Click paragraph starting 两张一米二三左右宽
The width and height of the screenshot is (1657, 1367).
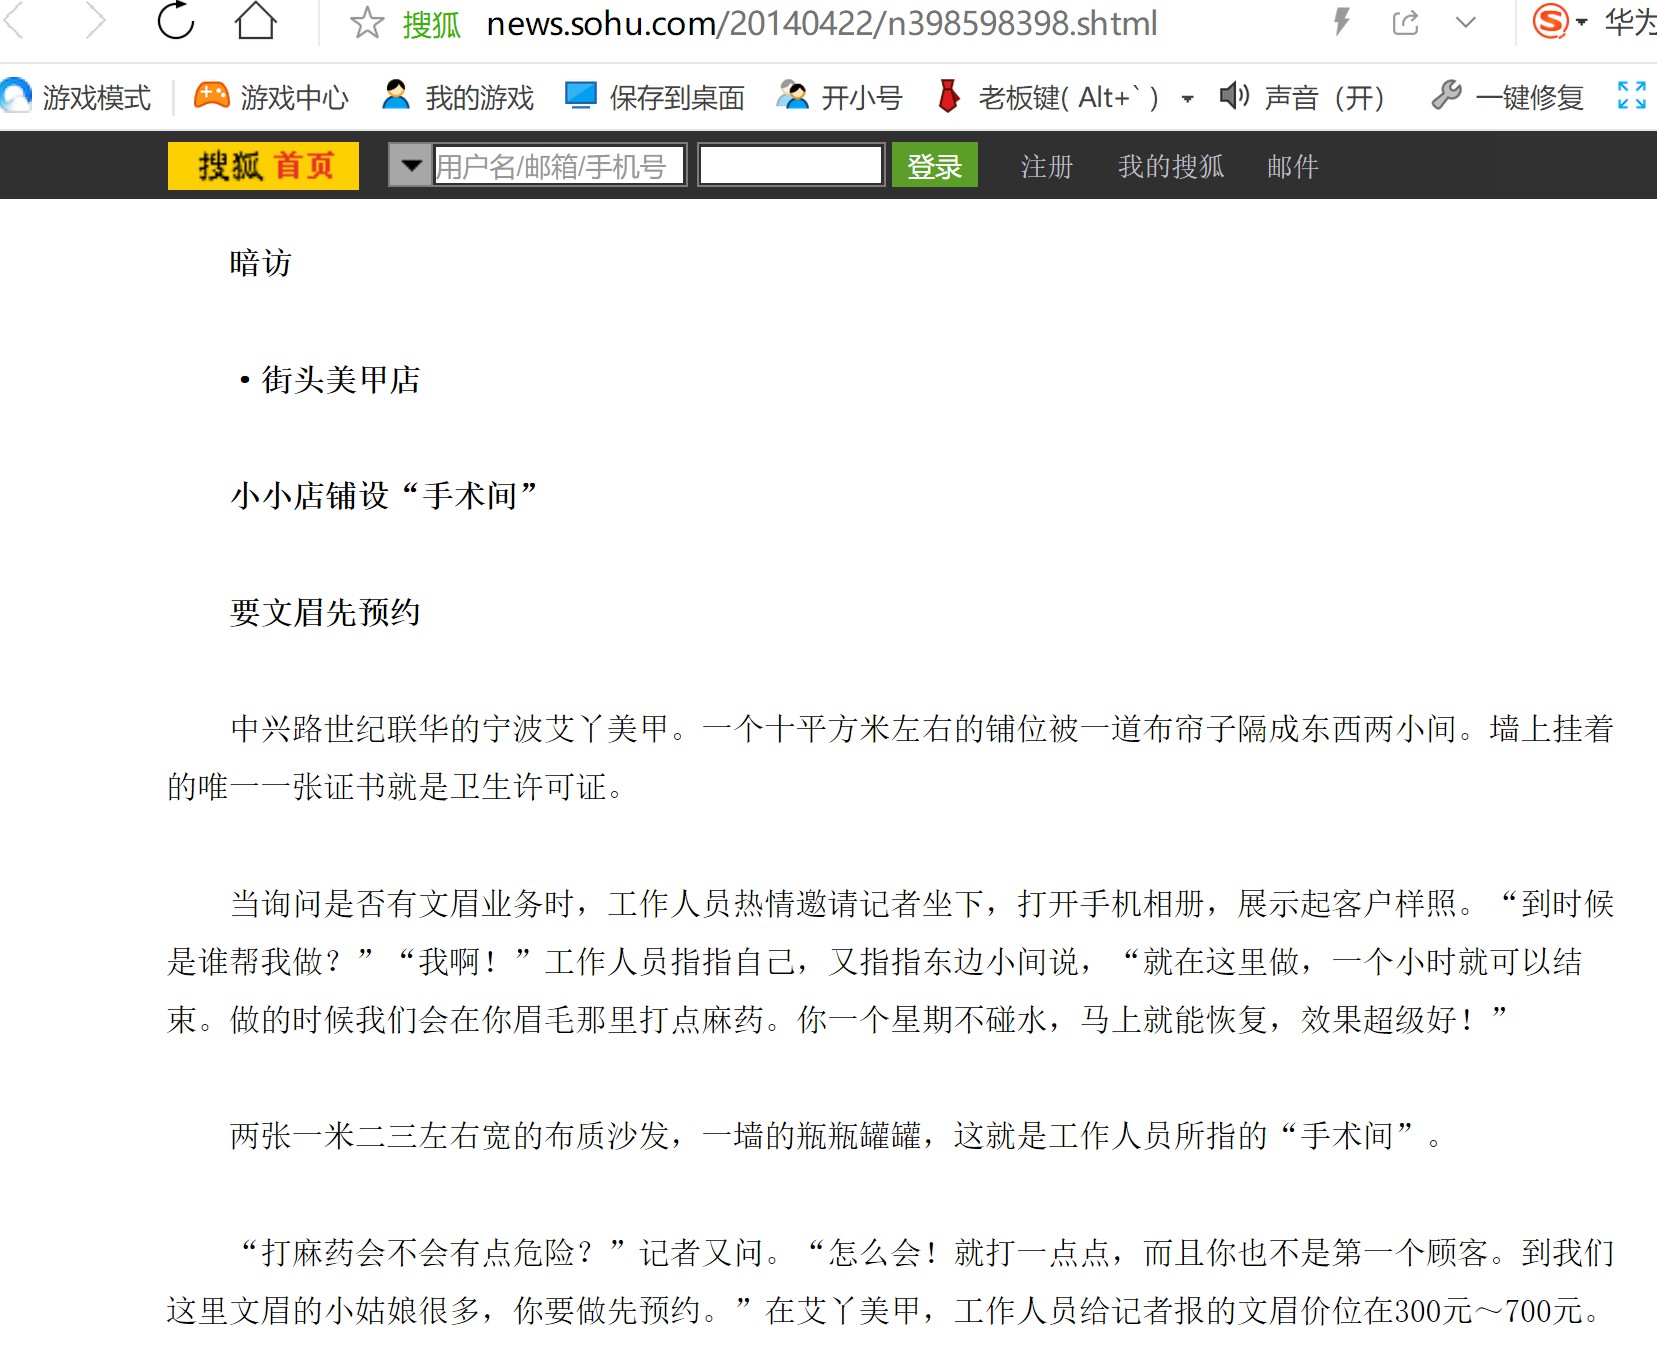[x=836, y=1135]
